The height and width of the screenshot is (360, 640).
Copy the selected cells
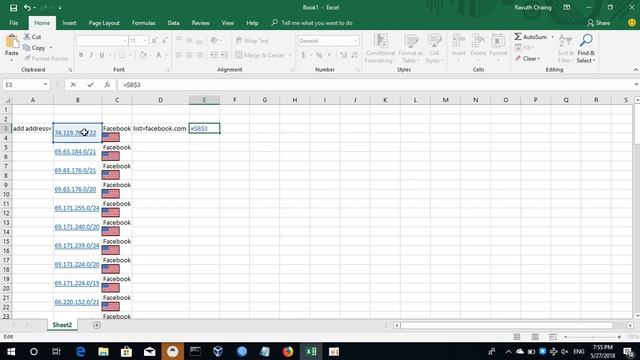[x=34, y=48]
